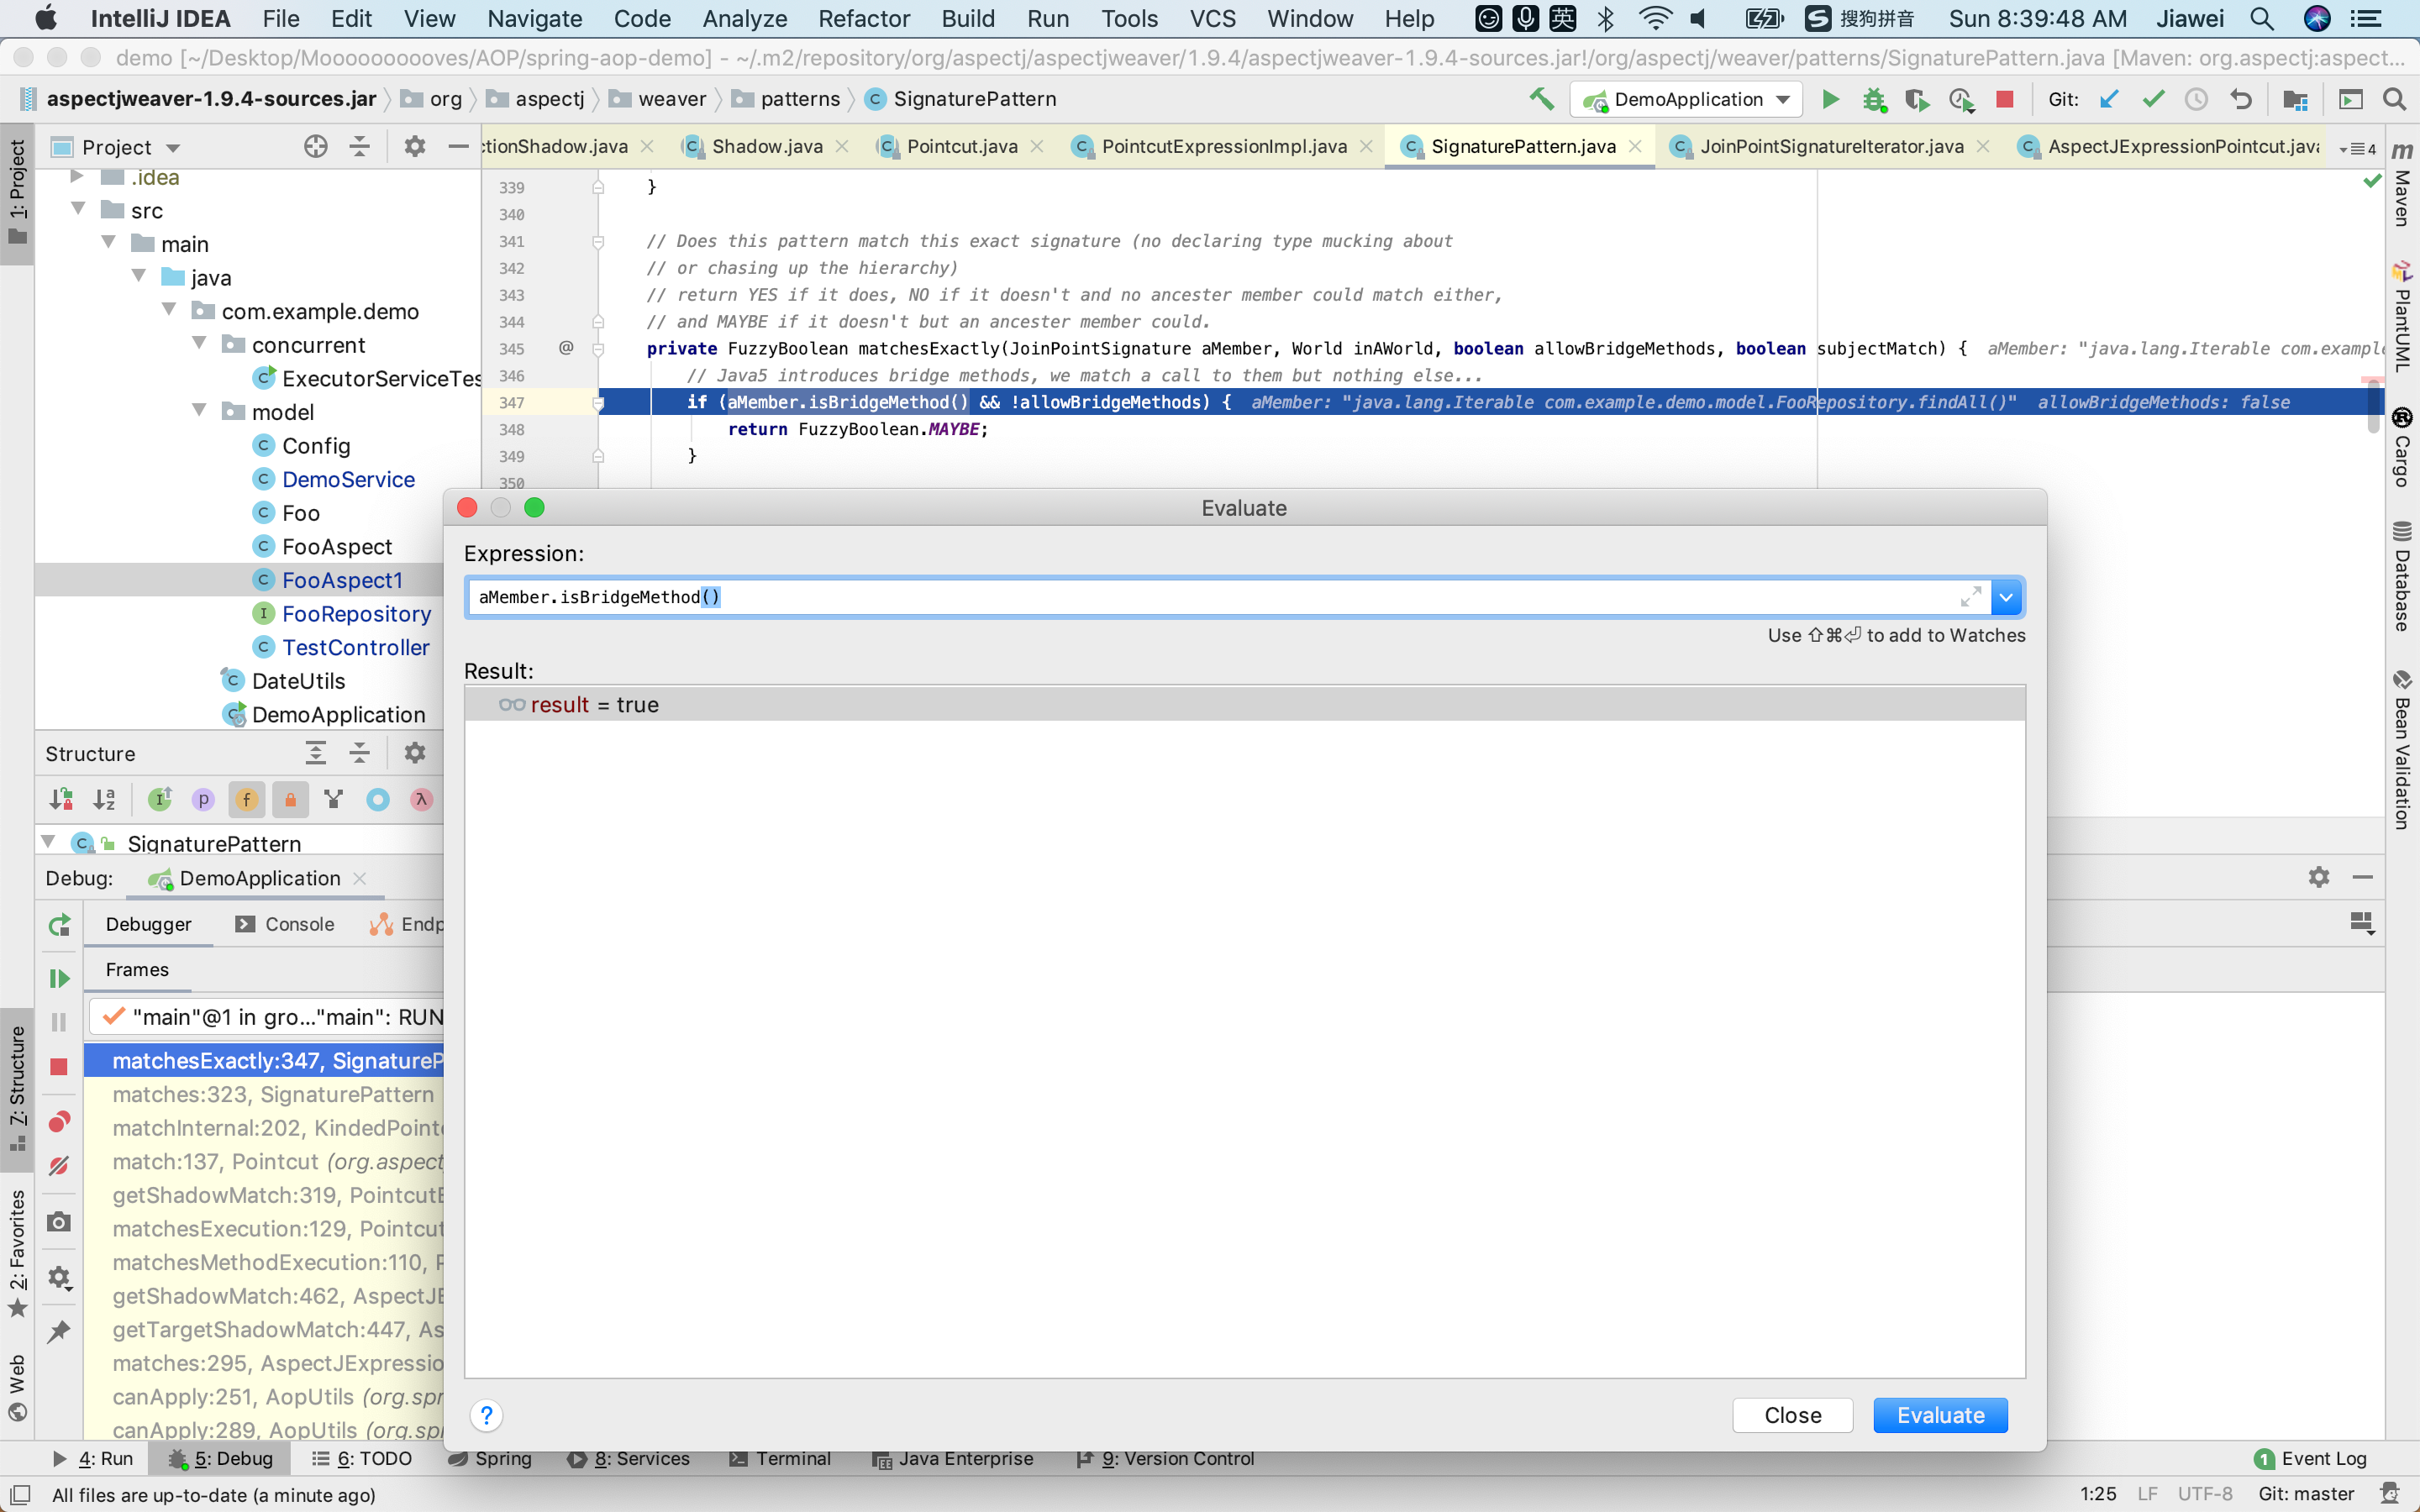Click the help question mark in Evaluate dialog
2420x1512 pixels.
[486, 1415]
